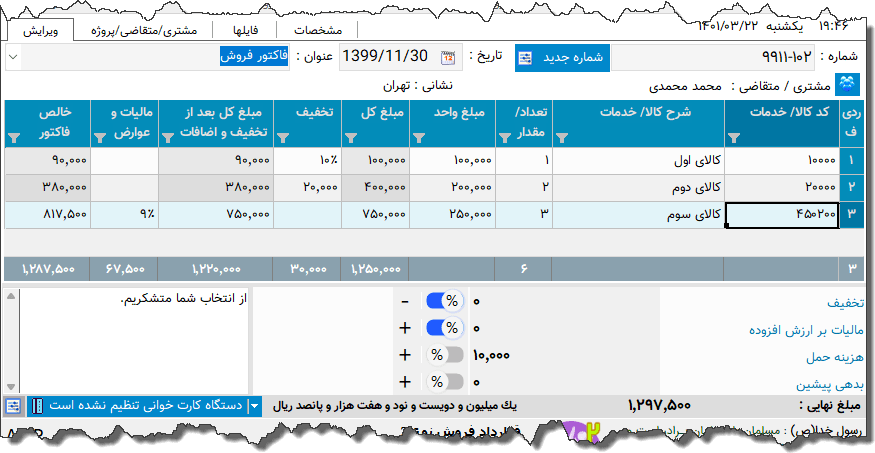Click the notes box از انتخاب شما متشکریم
The width and height of the screenshot is (875, 453).
click(135, 340)
